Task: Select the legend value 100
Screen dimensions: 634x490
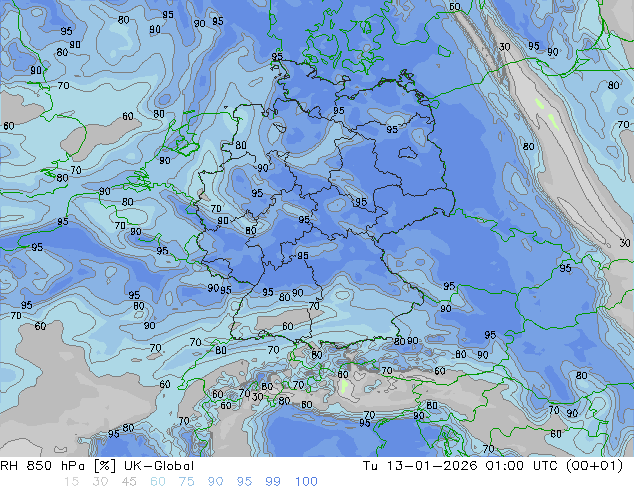Action: (306, 482)
